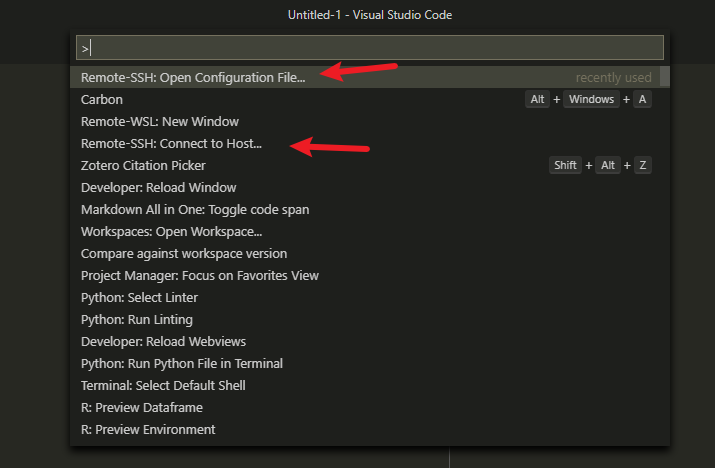Choose Remote-WSL: New Window
Viewport: 715px width, 468px height.
click(369, 121)
